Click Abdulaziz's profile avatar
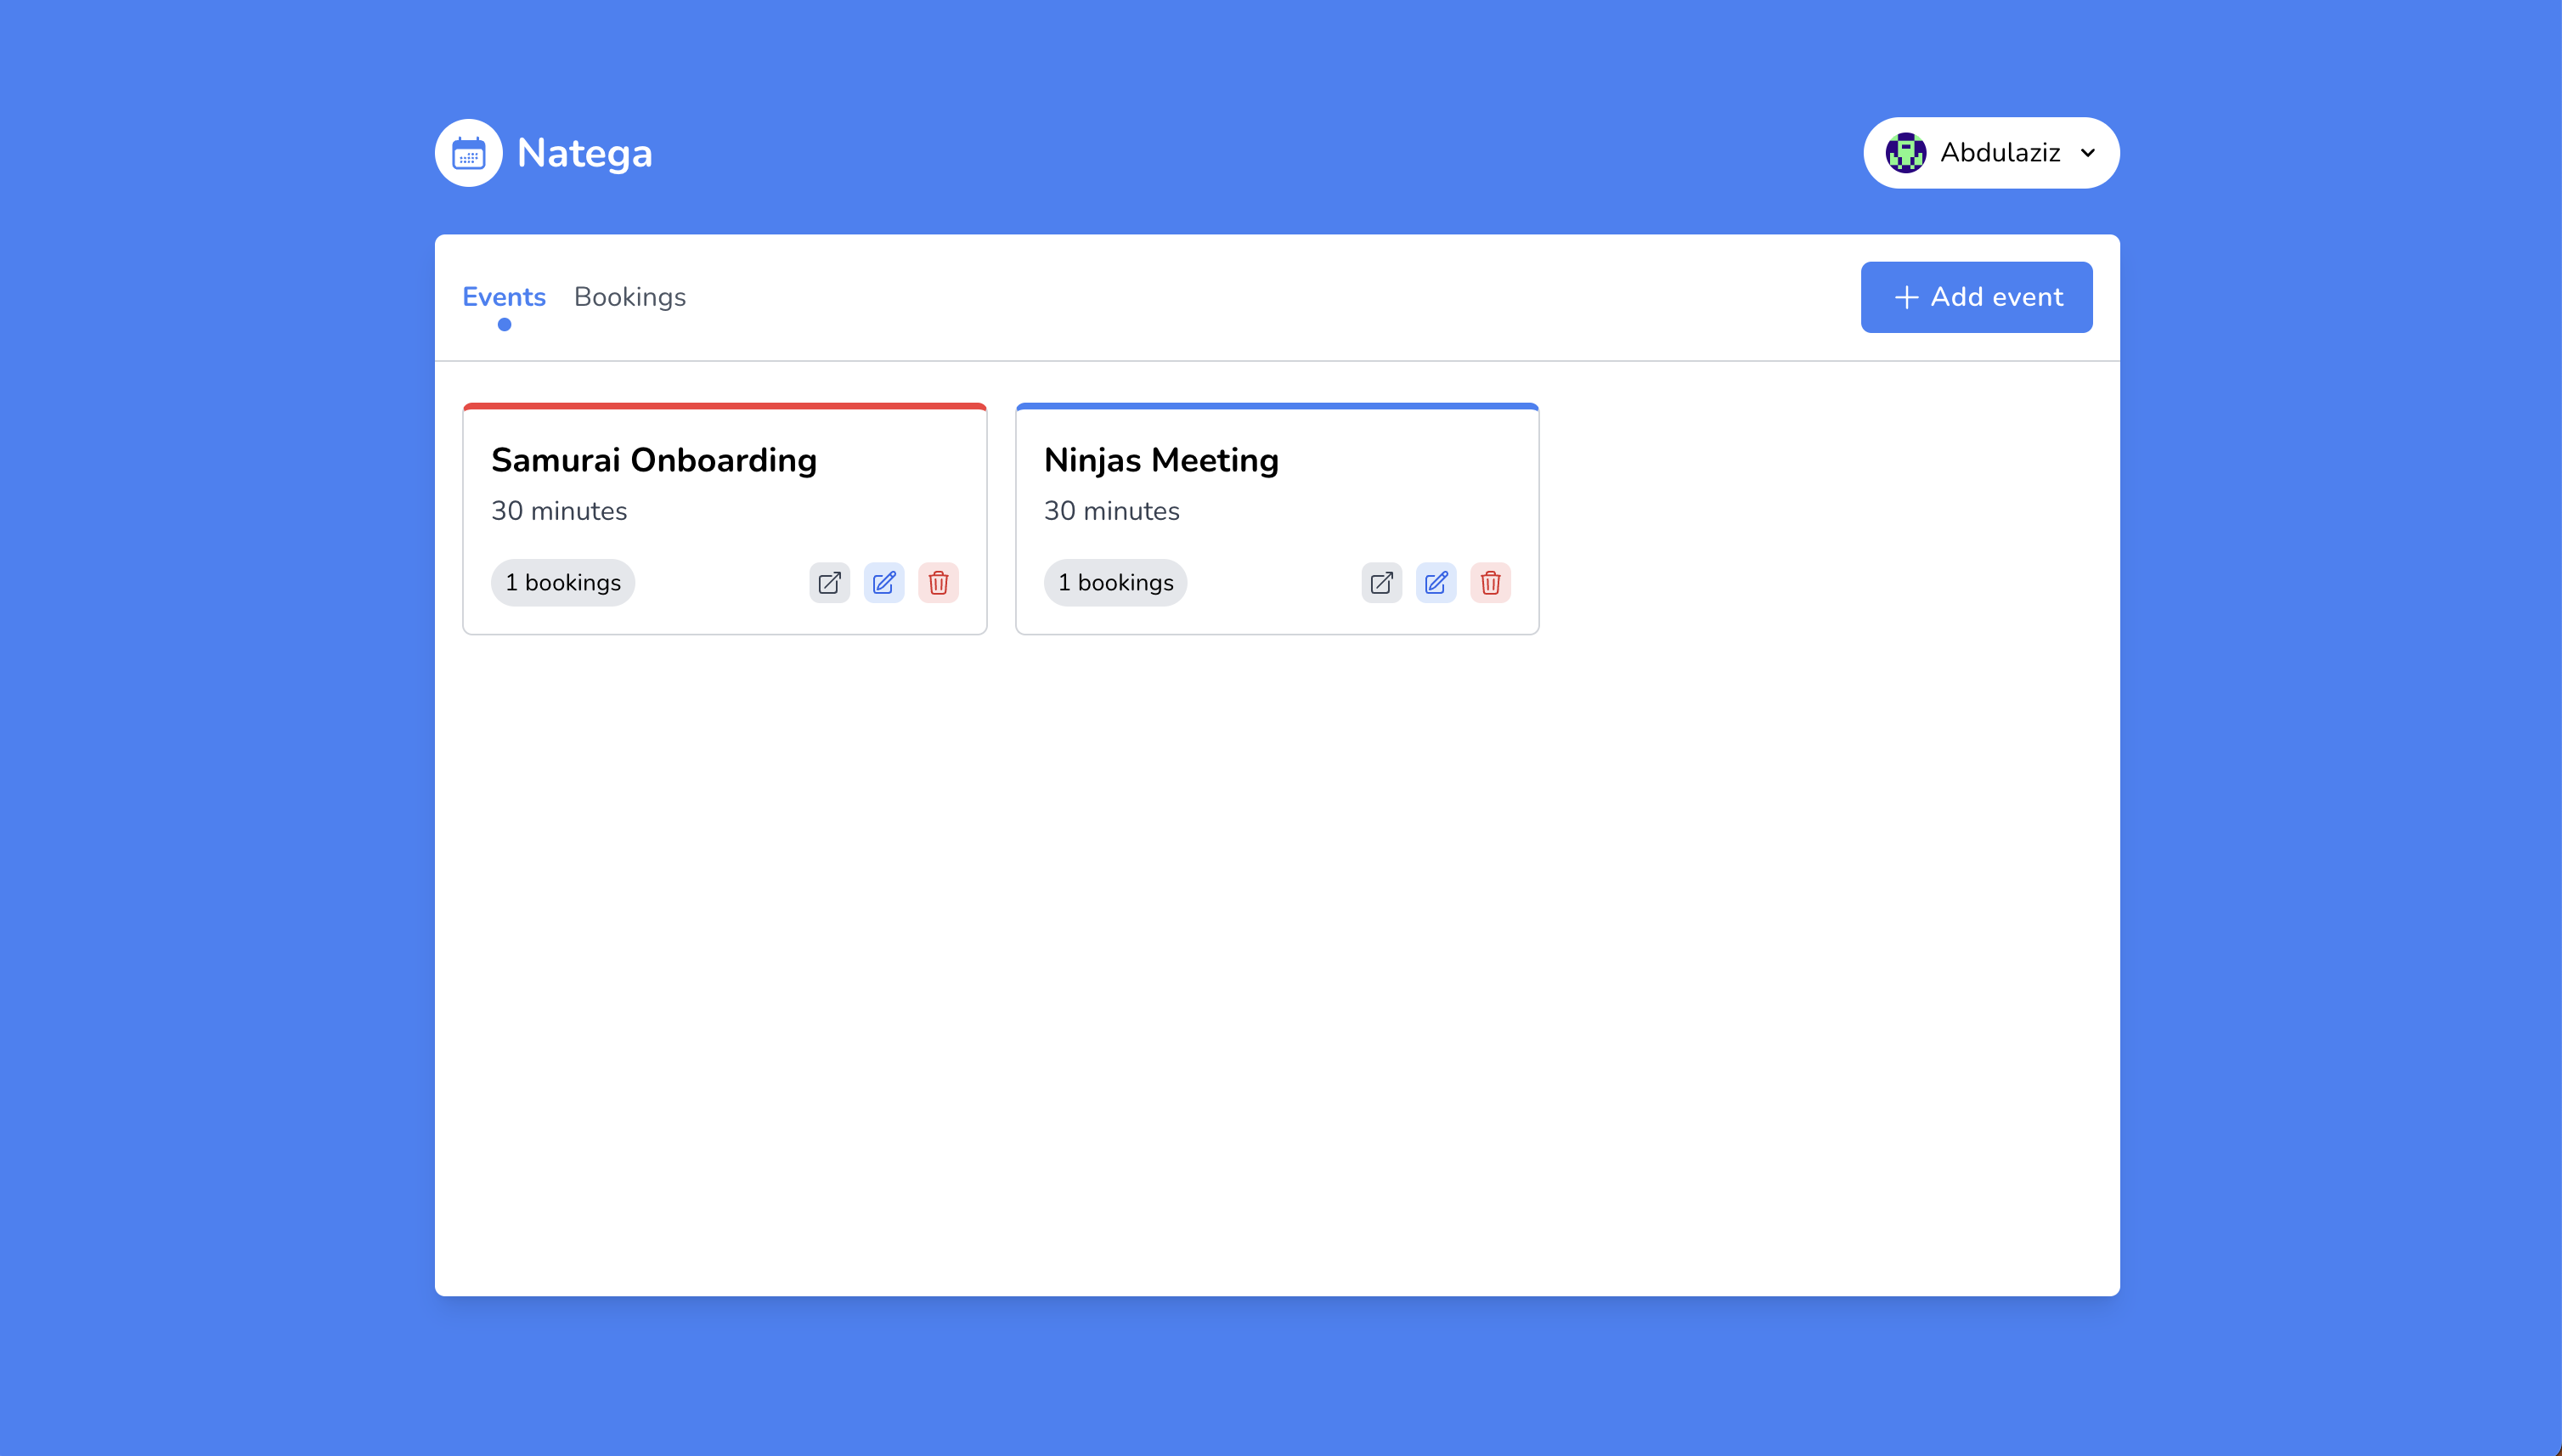 [1907, 152]
